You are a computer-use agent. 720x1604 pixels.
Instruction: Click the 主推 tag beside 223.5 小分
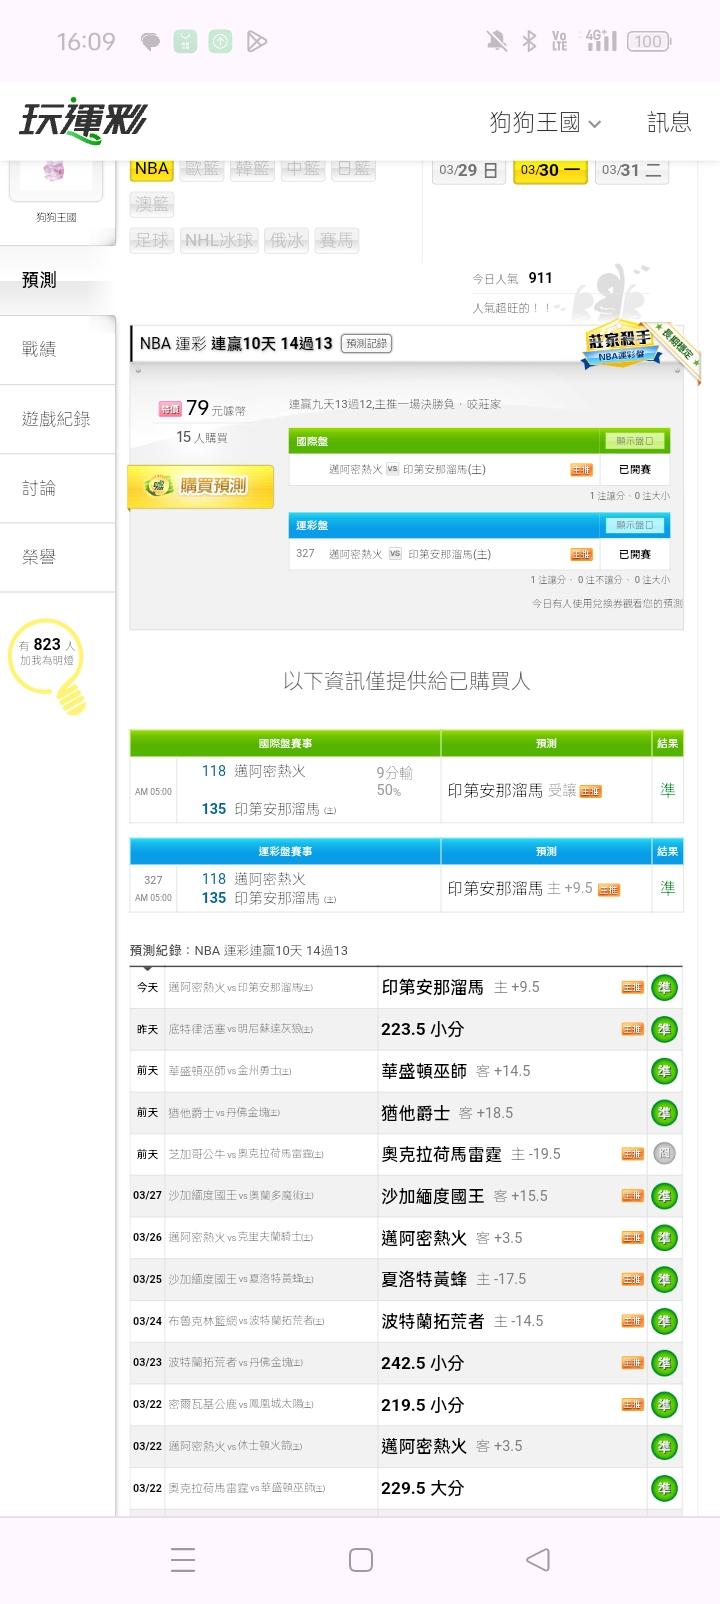click(x=632, y=1029)
